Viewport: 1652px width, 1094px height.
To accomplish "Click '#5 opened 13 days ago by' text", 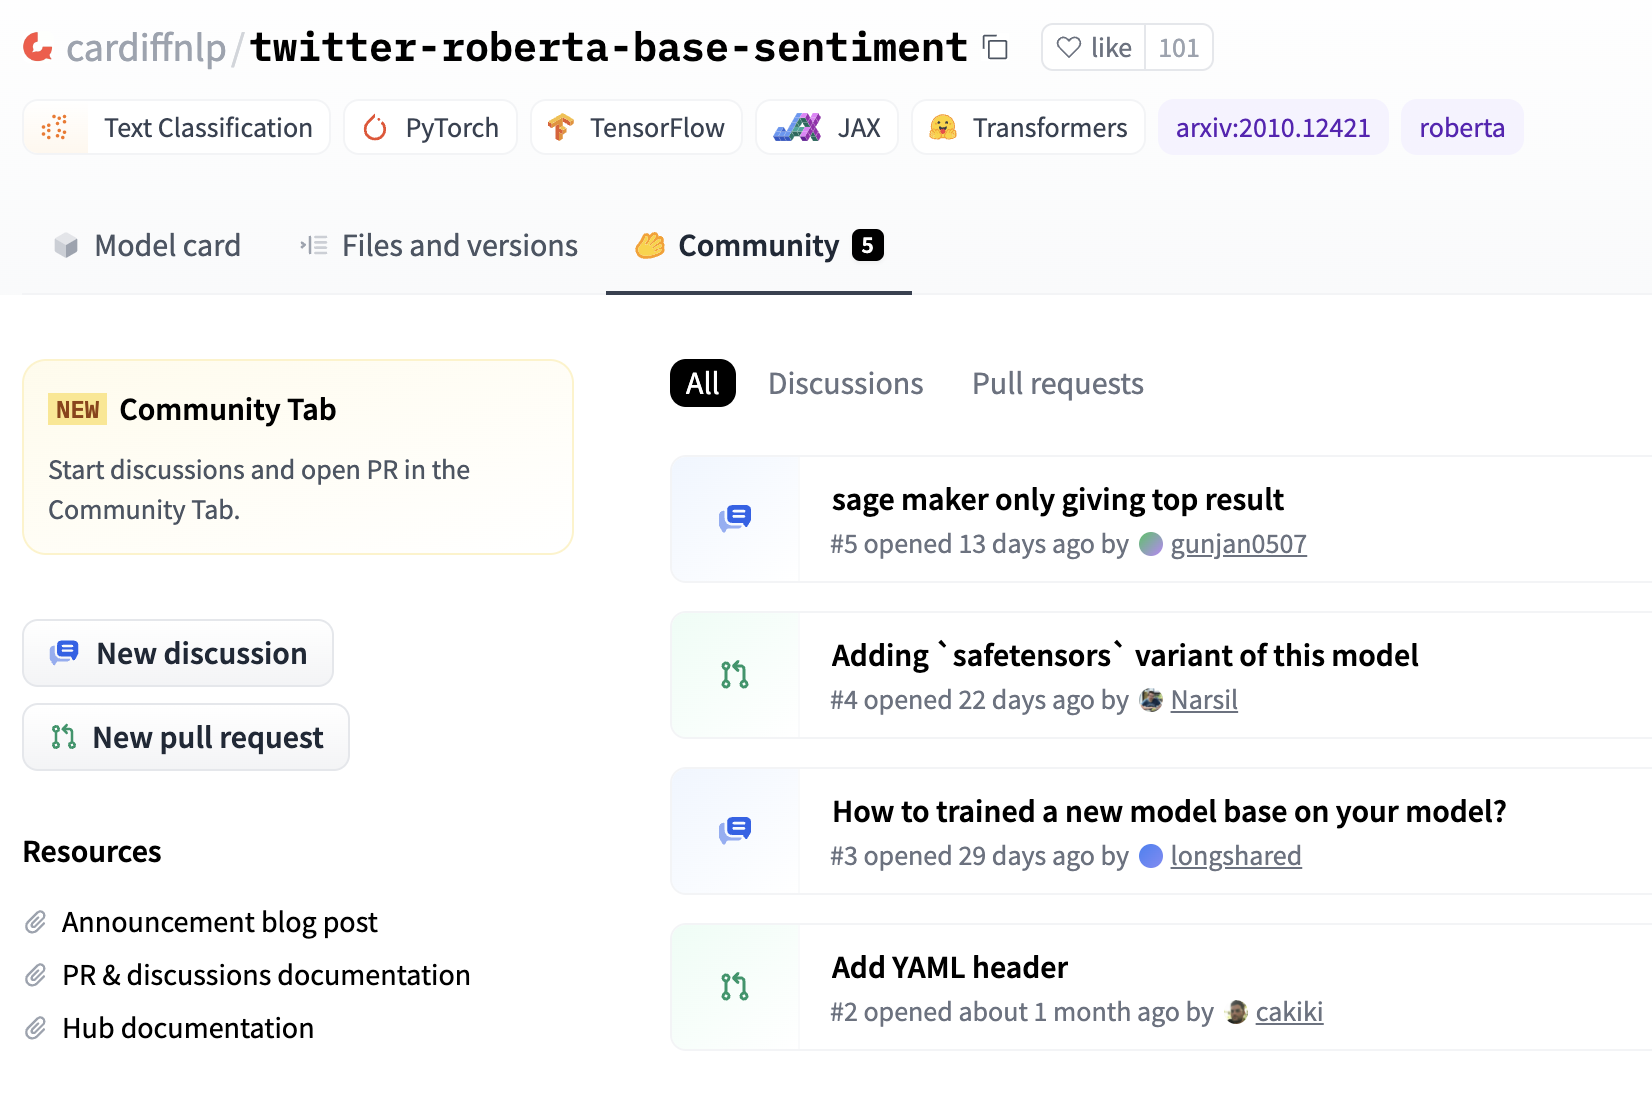I will tap(979, 543).
